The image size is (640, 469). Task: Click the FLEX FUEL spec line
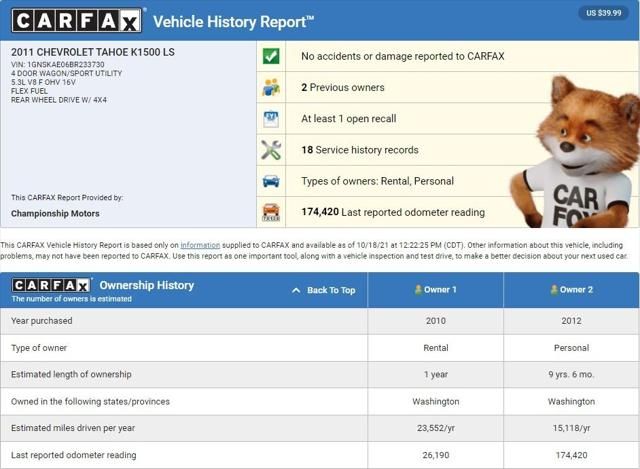pos(29,91)
